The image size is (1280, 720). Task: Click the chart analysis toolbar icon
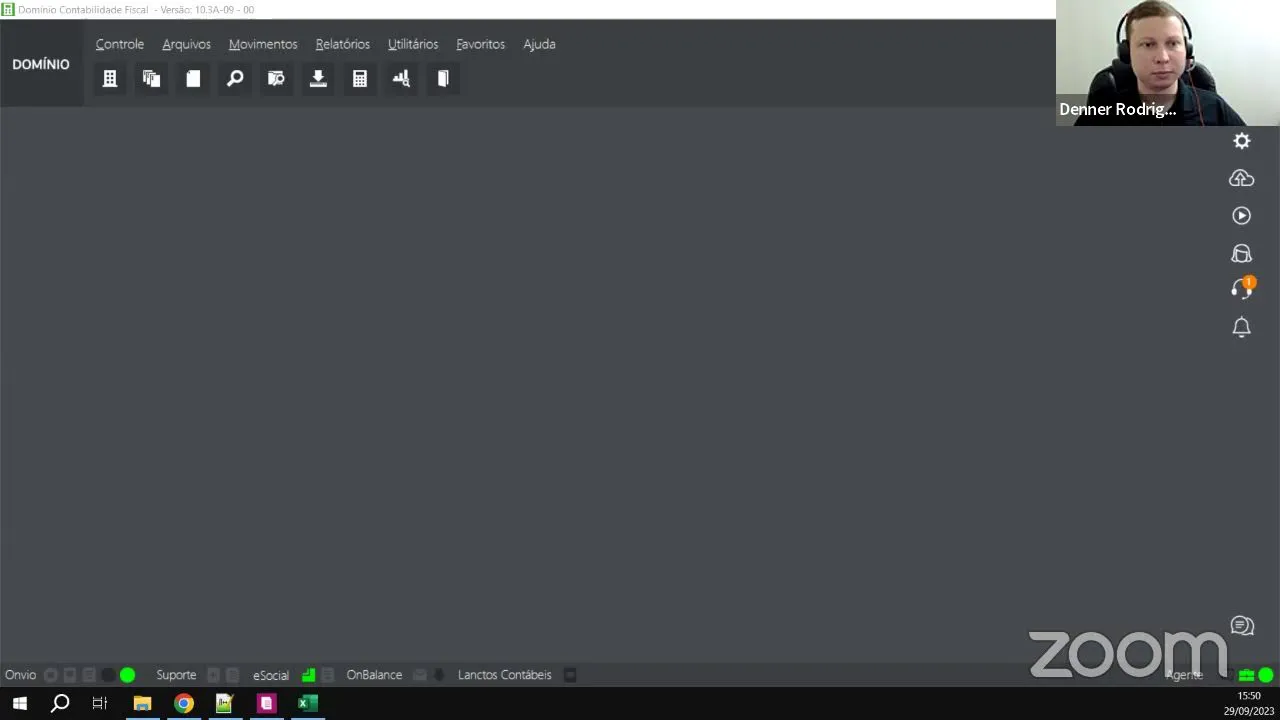(401, 79)
